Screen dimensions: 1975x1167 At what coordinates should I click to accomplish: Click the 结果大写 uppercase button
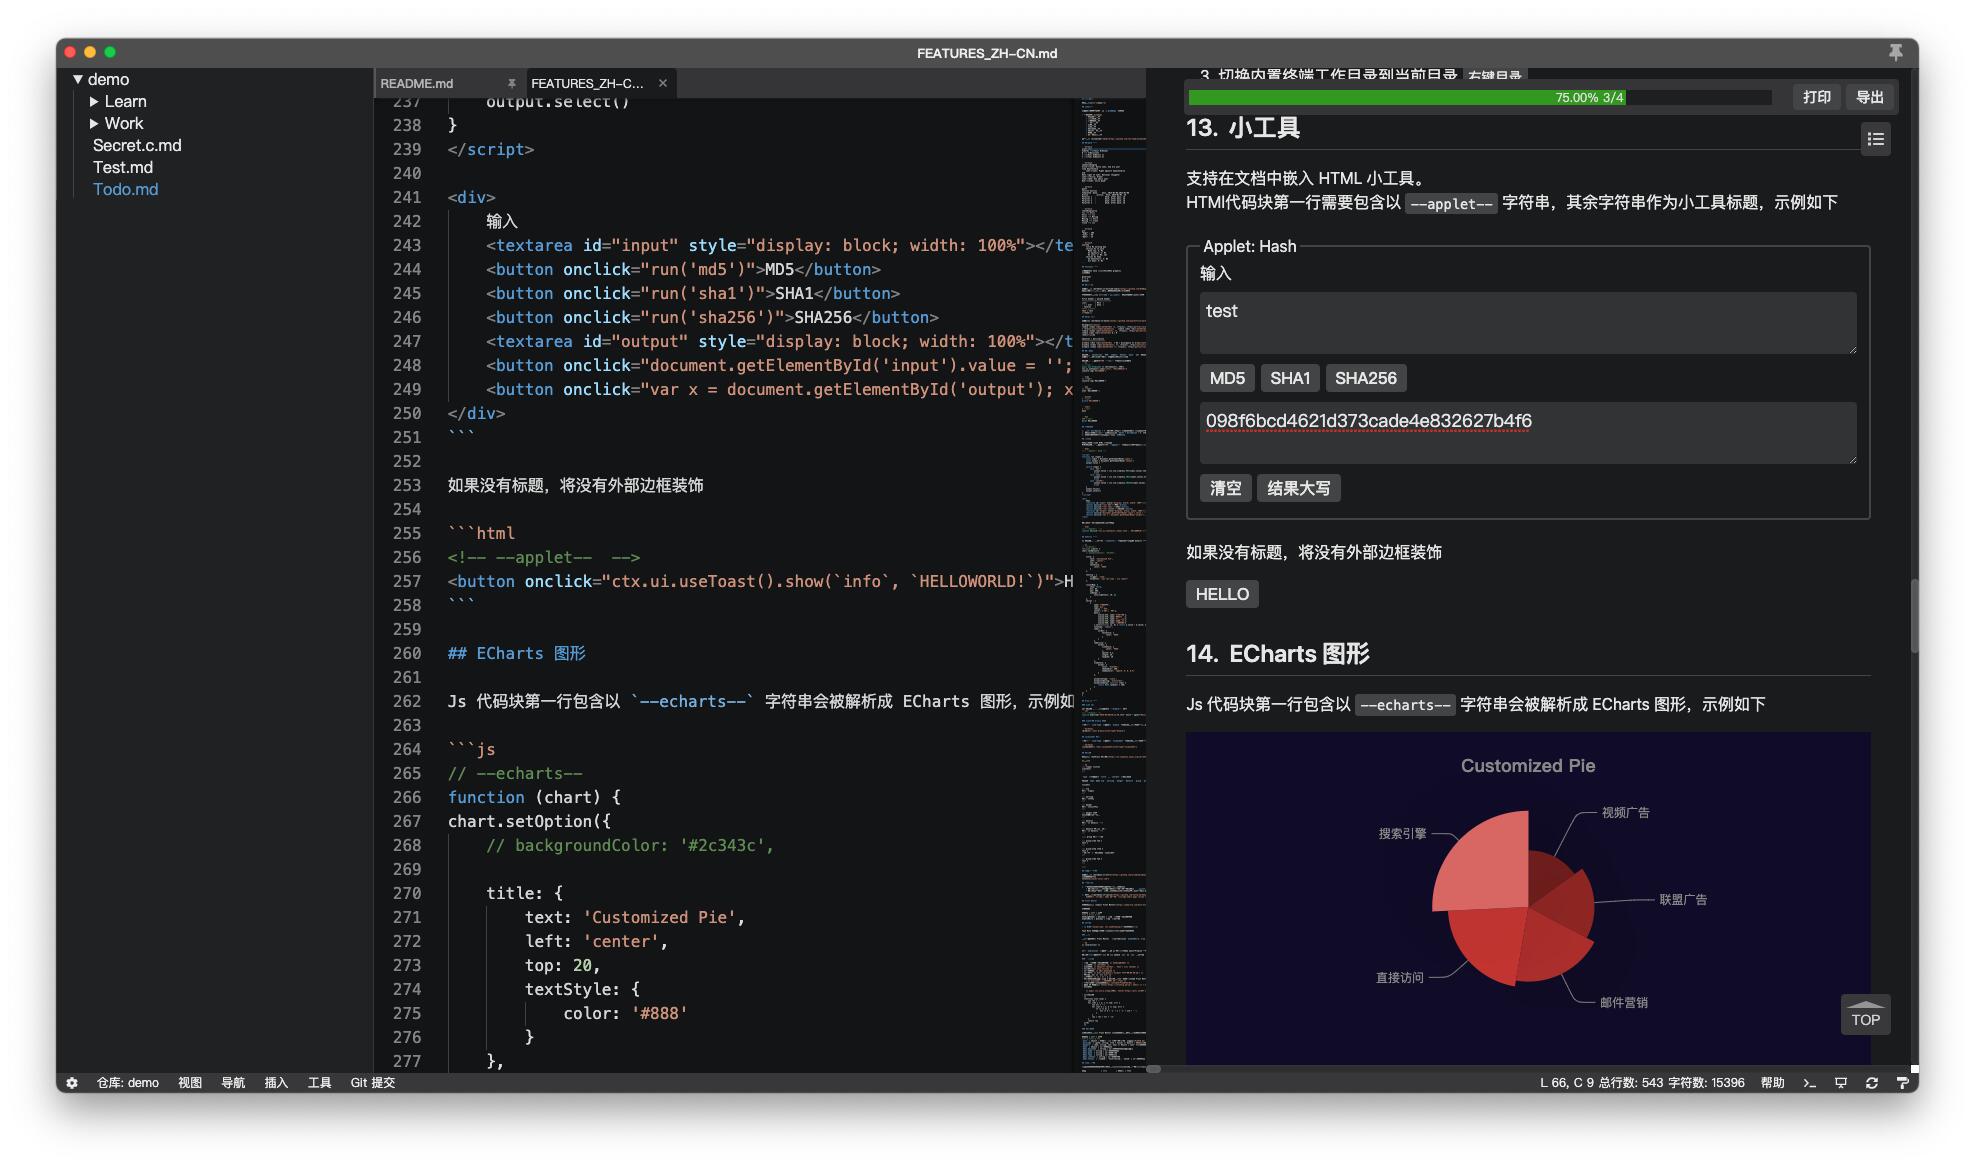(x=1298, y=488)
